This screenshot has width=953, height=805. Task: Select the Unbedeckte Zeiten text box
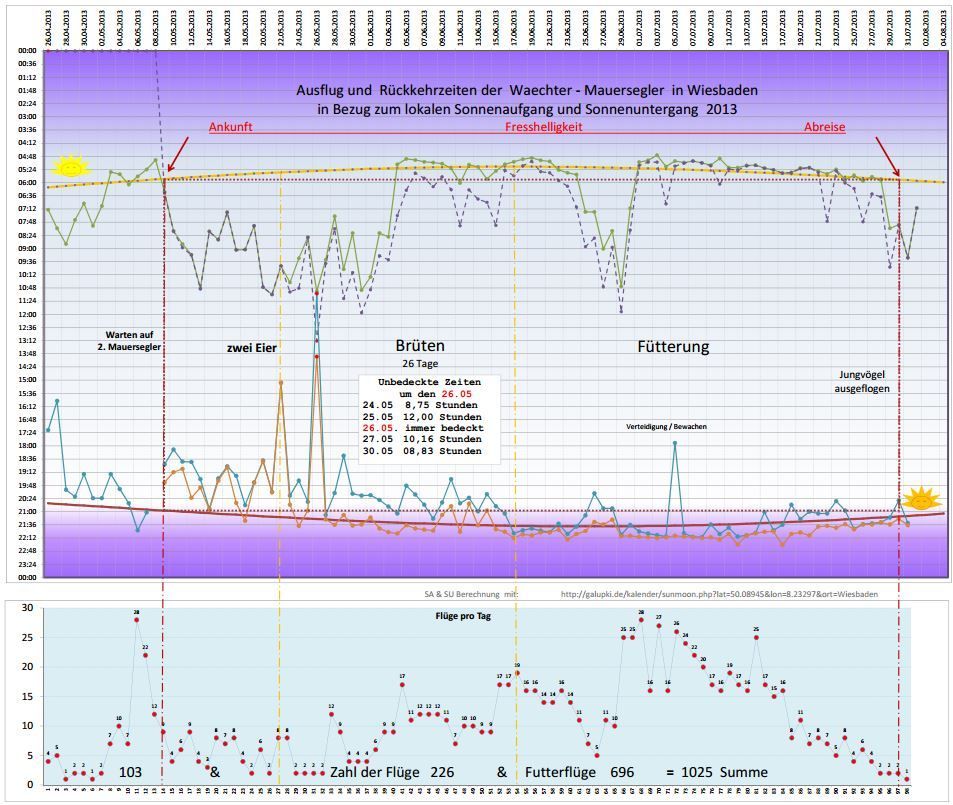429,417
